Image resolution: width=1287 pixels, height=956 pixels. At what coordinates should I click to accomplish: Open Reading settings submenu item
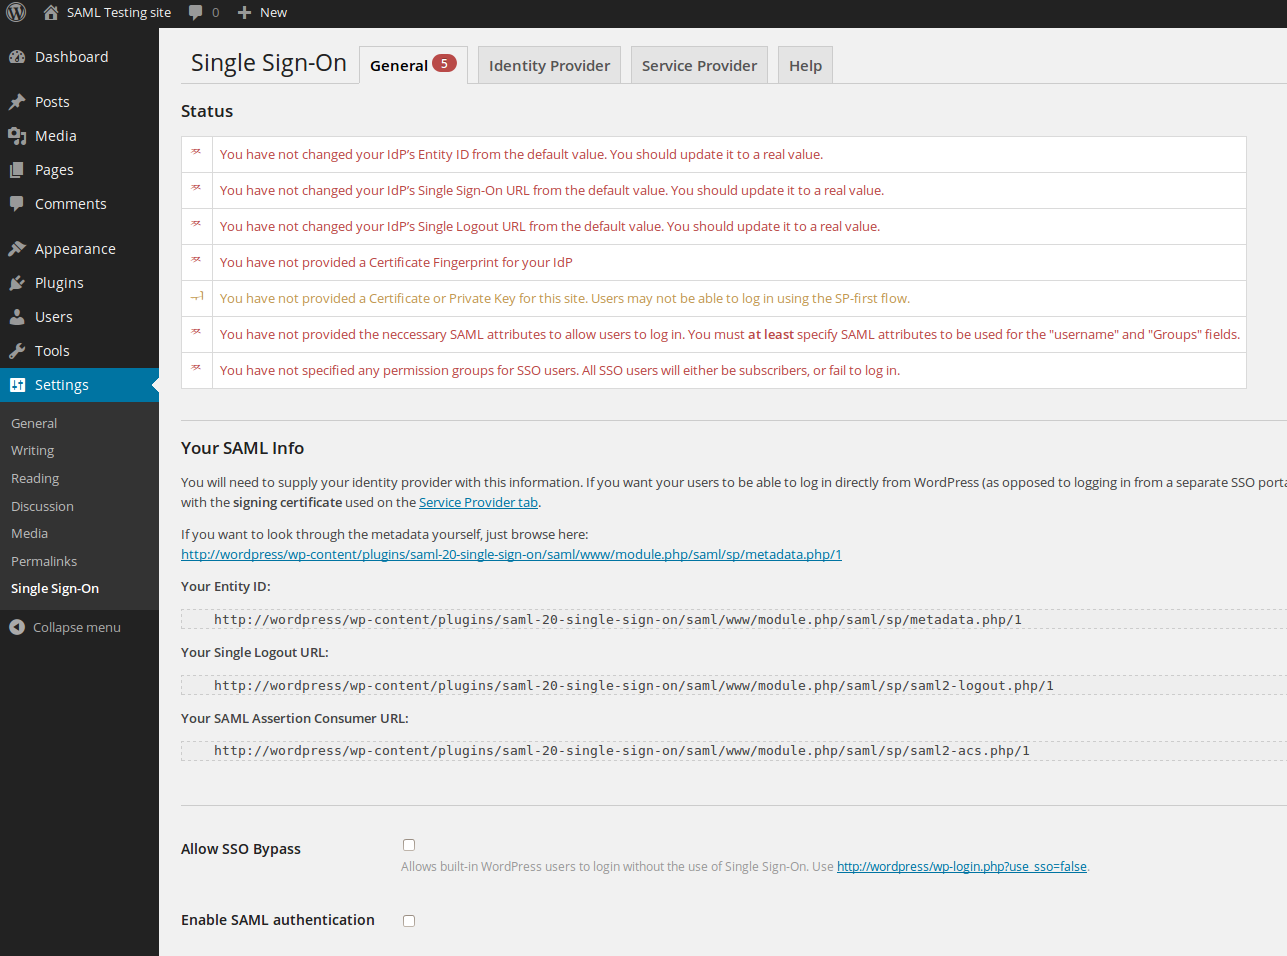35,479
